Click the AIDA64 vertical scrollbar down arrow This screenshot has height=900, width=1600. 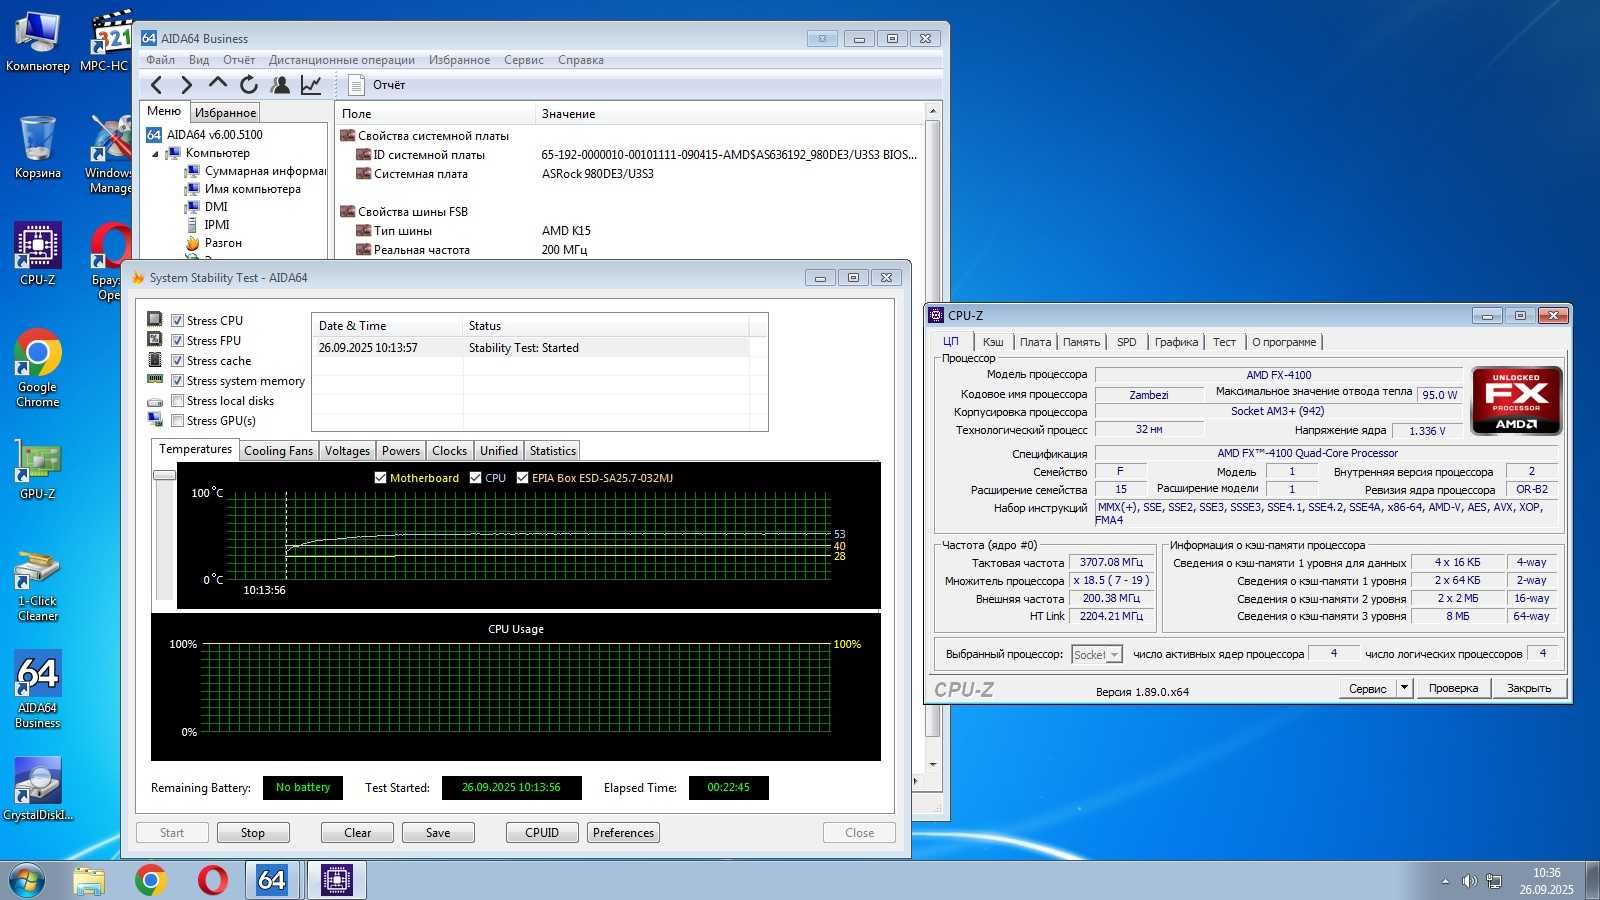click(933, 765)
